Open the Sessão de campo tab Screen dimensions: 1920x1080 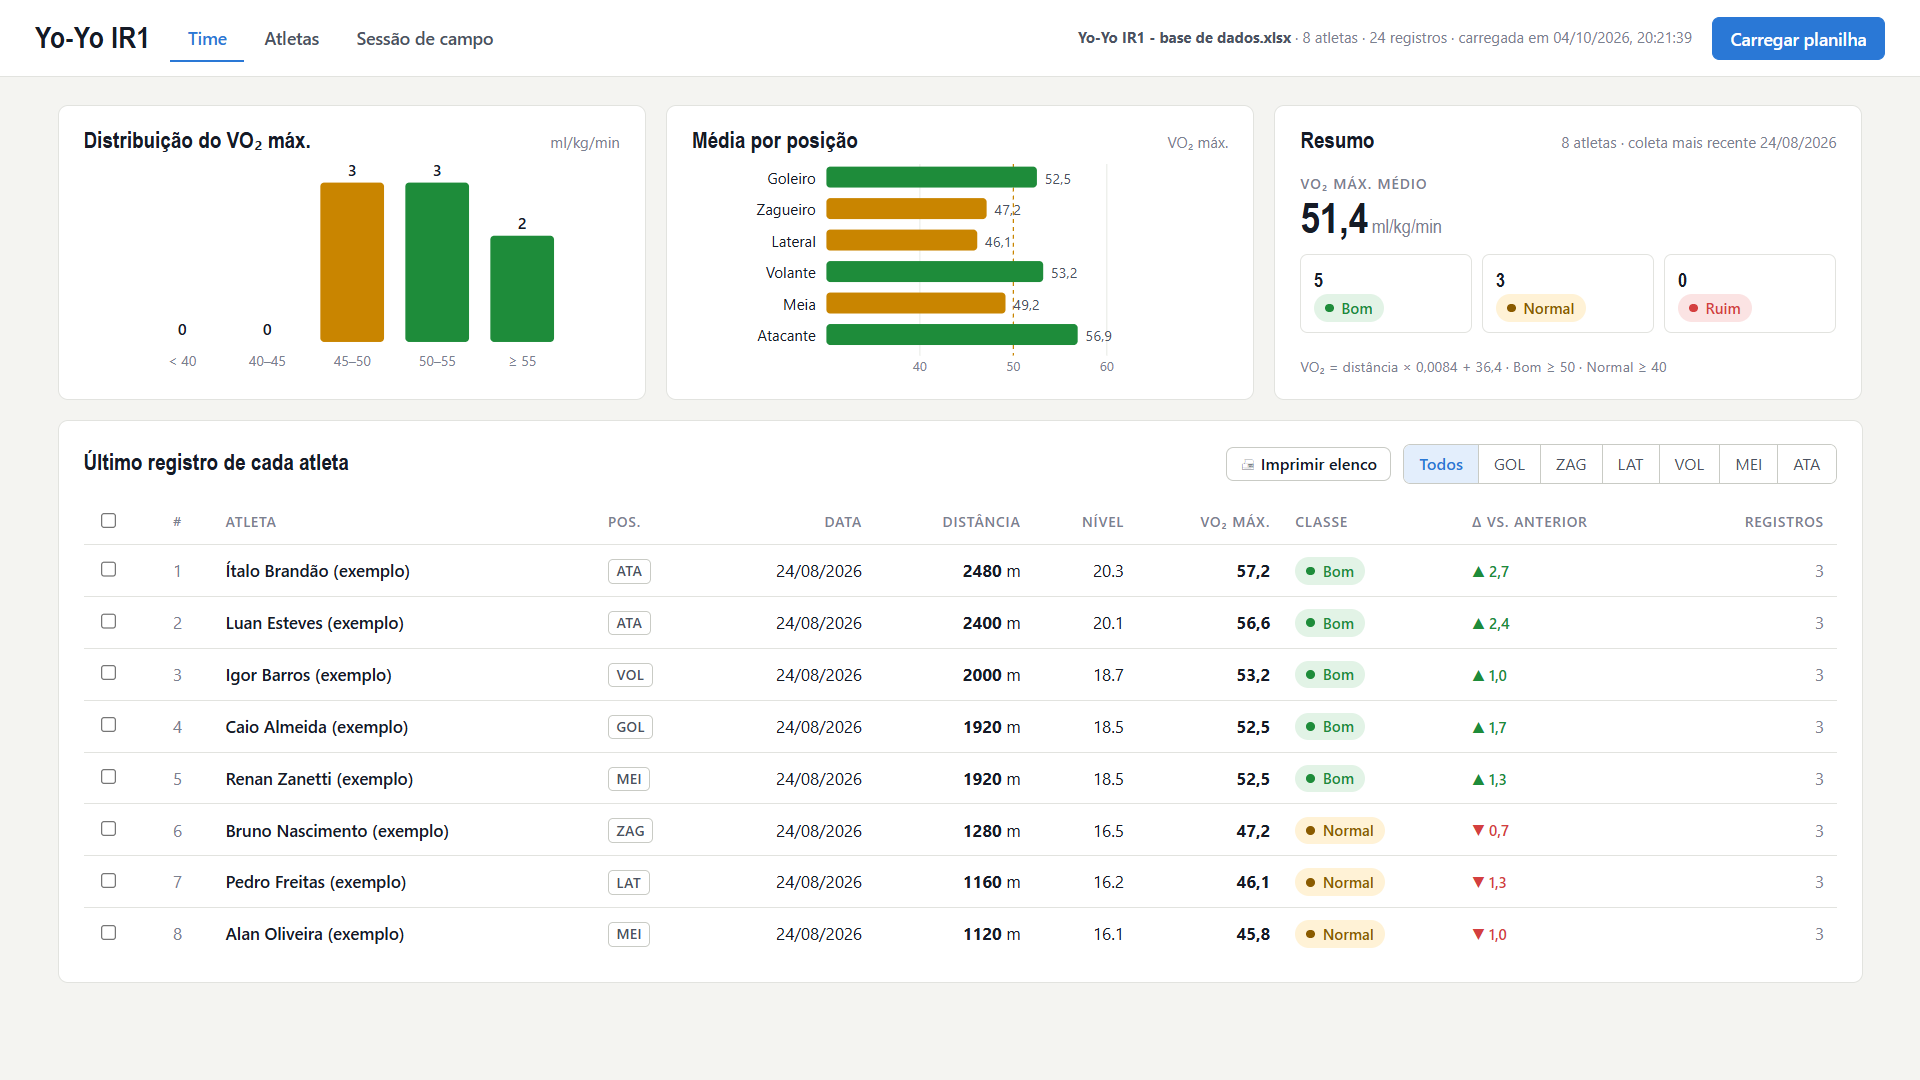424,39
